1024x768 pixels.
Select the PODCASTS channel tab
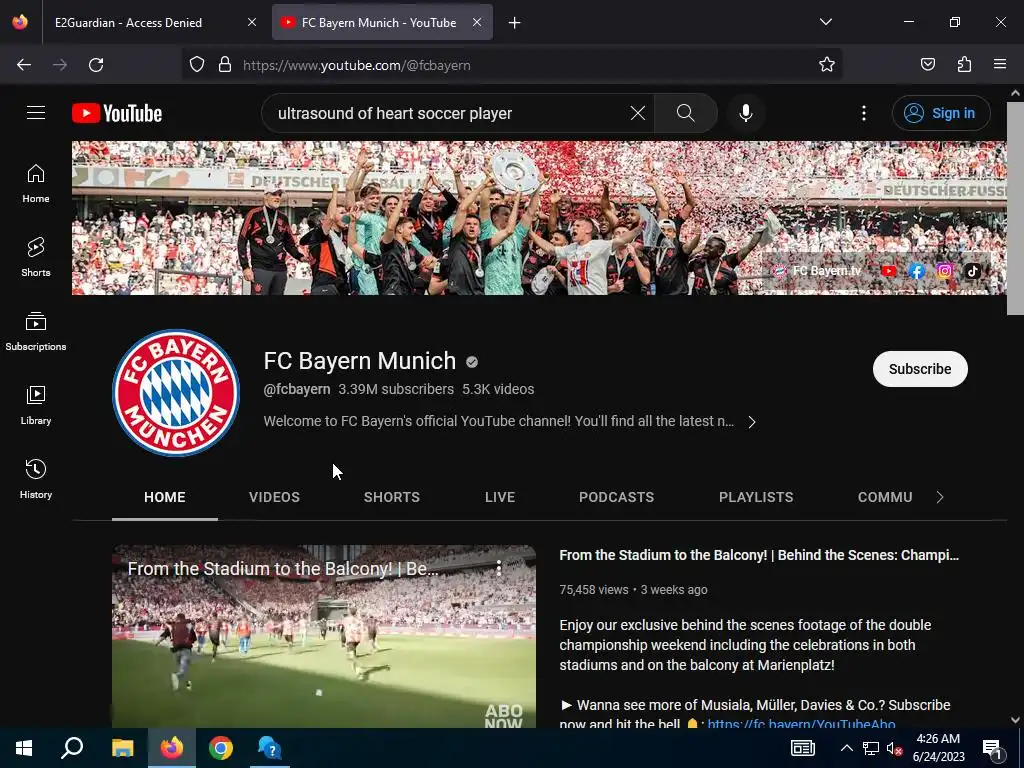click(616, 497)
